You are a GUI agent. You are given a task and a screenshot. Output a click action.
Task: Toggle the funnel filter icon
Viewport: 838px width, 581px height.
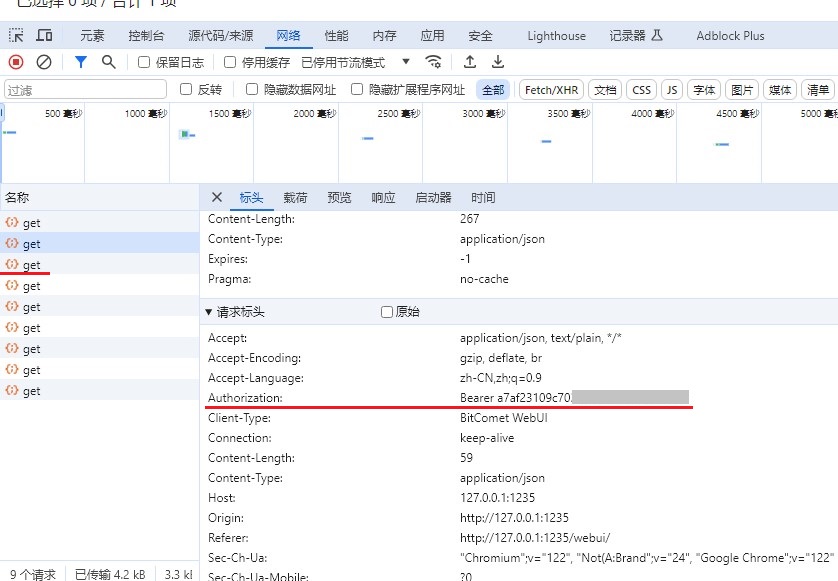(x=81, y=62)
